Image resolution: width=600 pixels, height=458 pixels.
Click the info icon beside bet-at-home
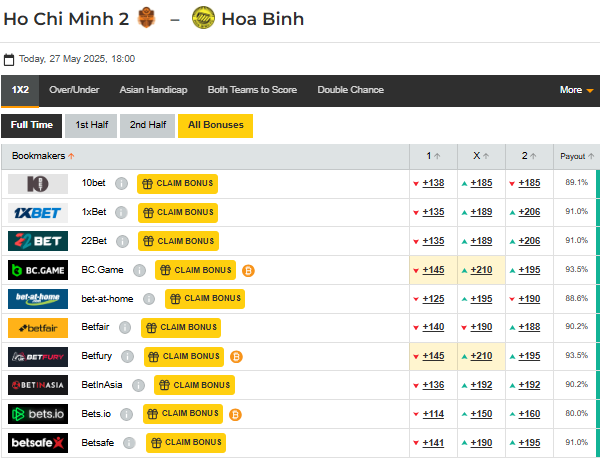(149, 299)
